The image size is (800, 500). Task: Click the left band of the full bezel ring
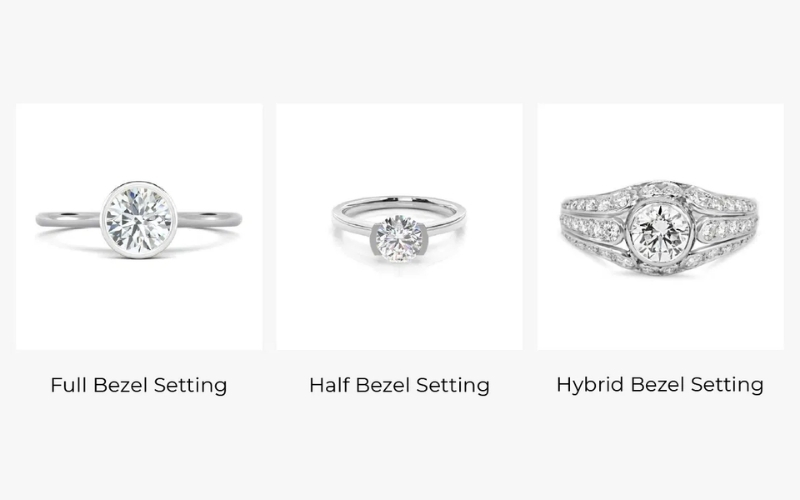coord(68,219)
